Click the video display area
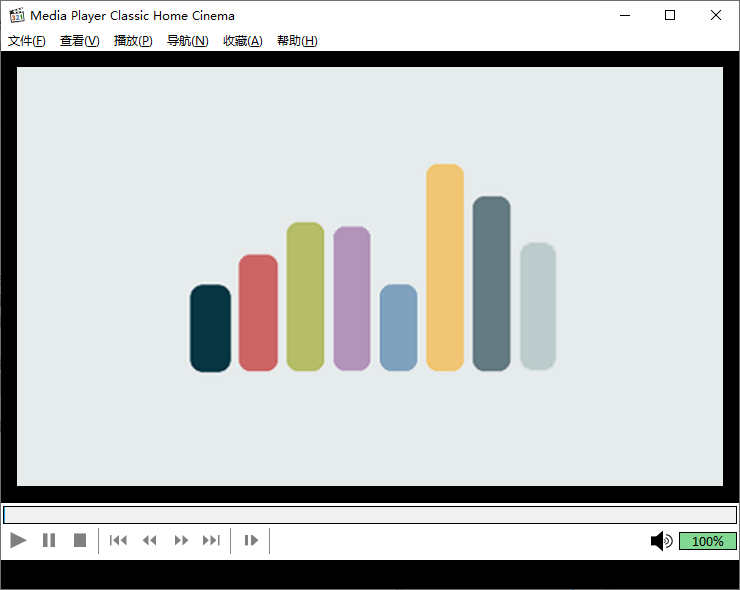Screen dimensions: 740x590 point(370,276)
